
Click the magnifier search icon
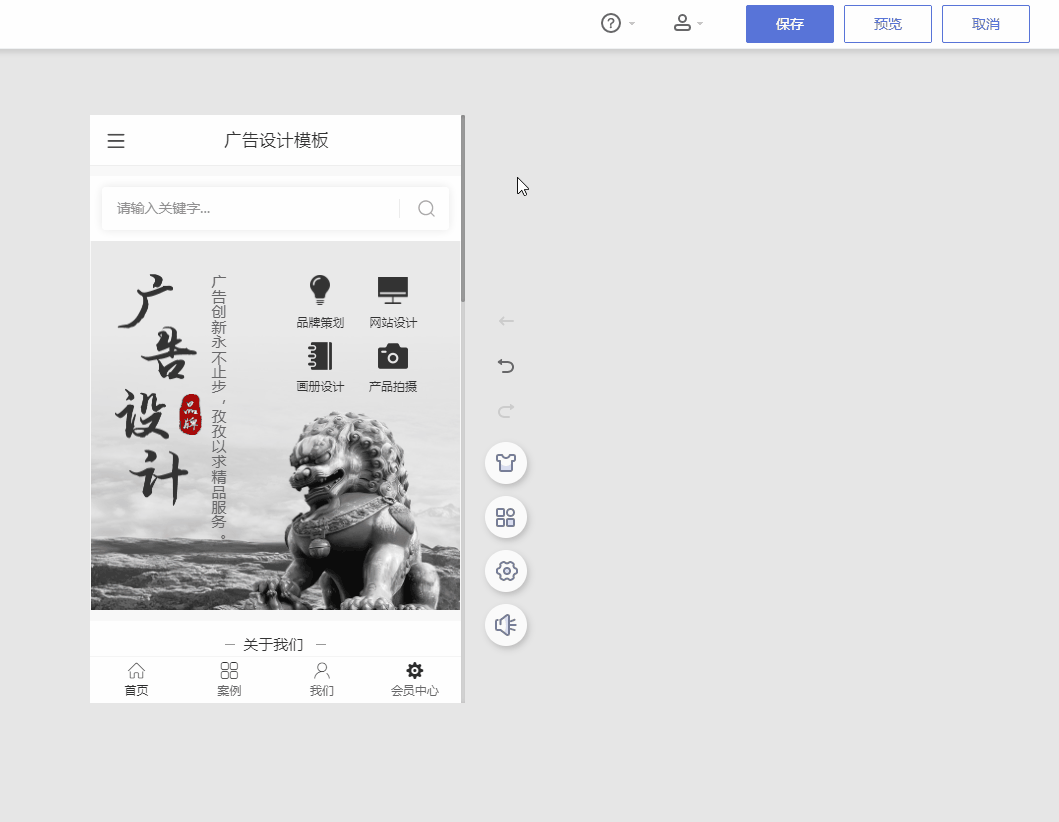pyautogui.click(x=426, y=209)
